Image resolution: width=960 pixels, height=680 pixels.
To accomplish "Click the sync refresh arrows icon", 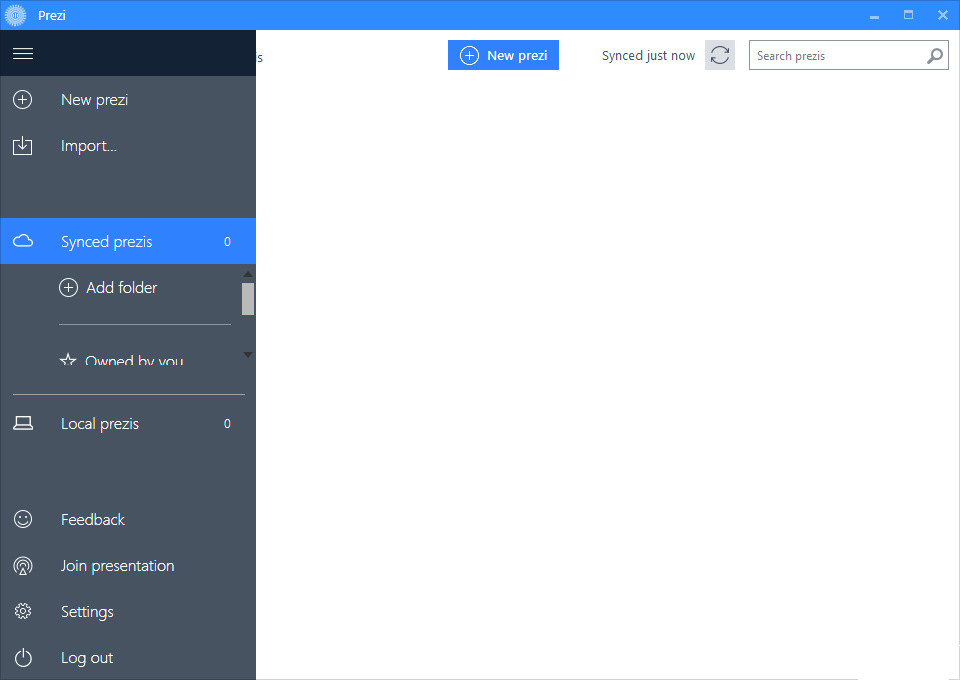I will (719, 55).
